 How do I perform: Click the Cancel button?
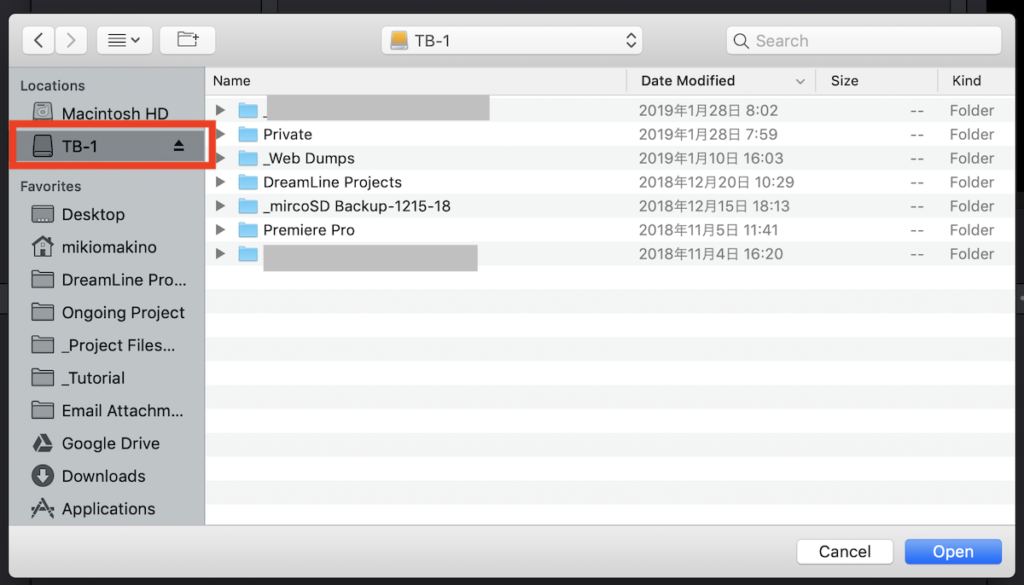click(844, 552)
